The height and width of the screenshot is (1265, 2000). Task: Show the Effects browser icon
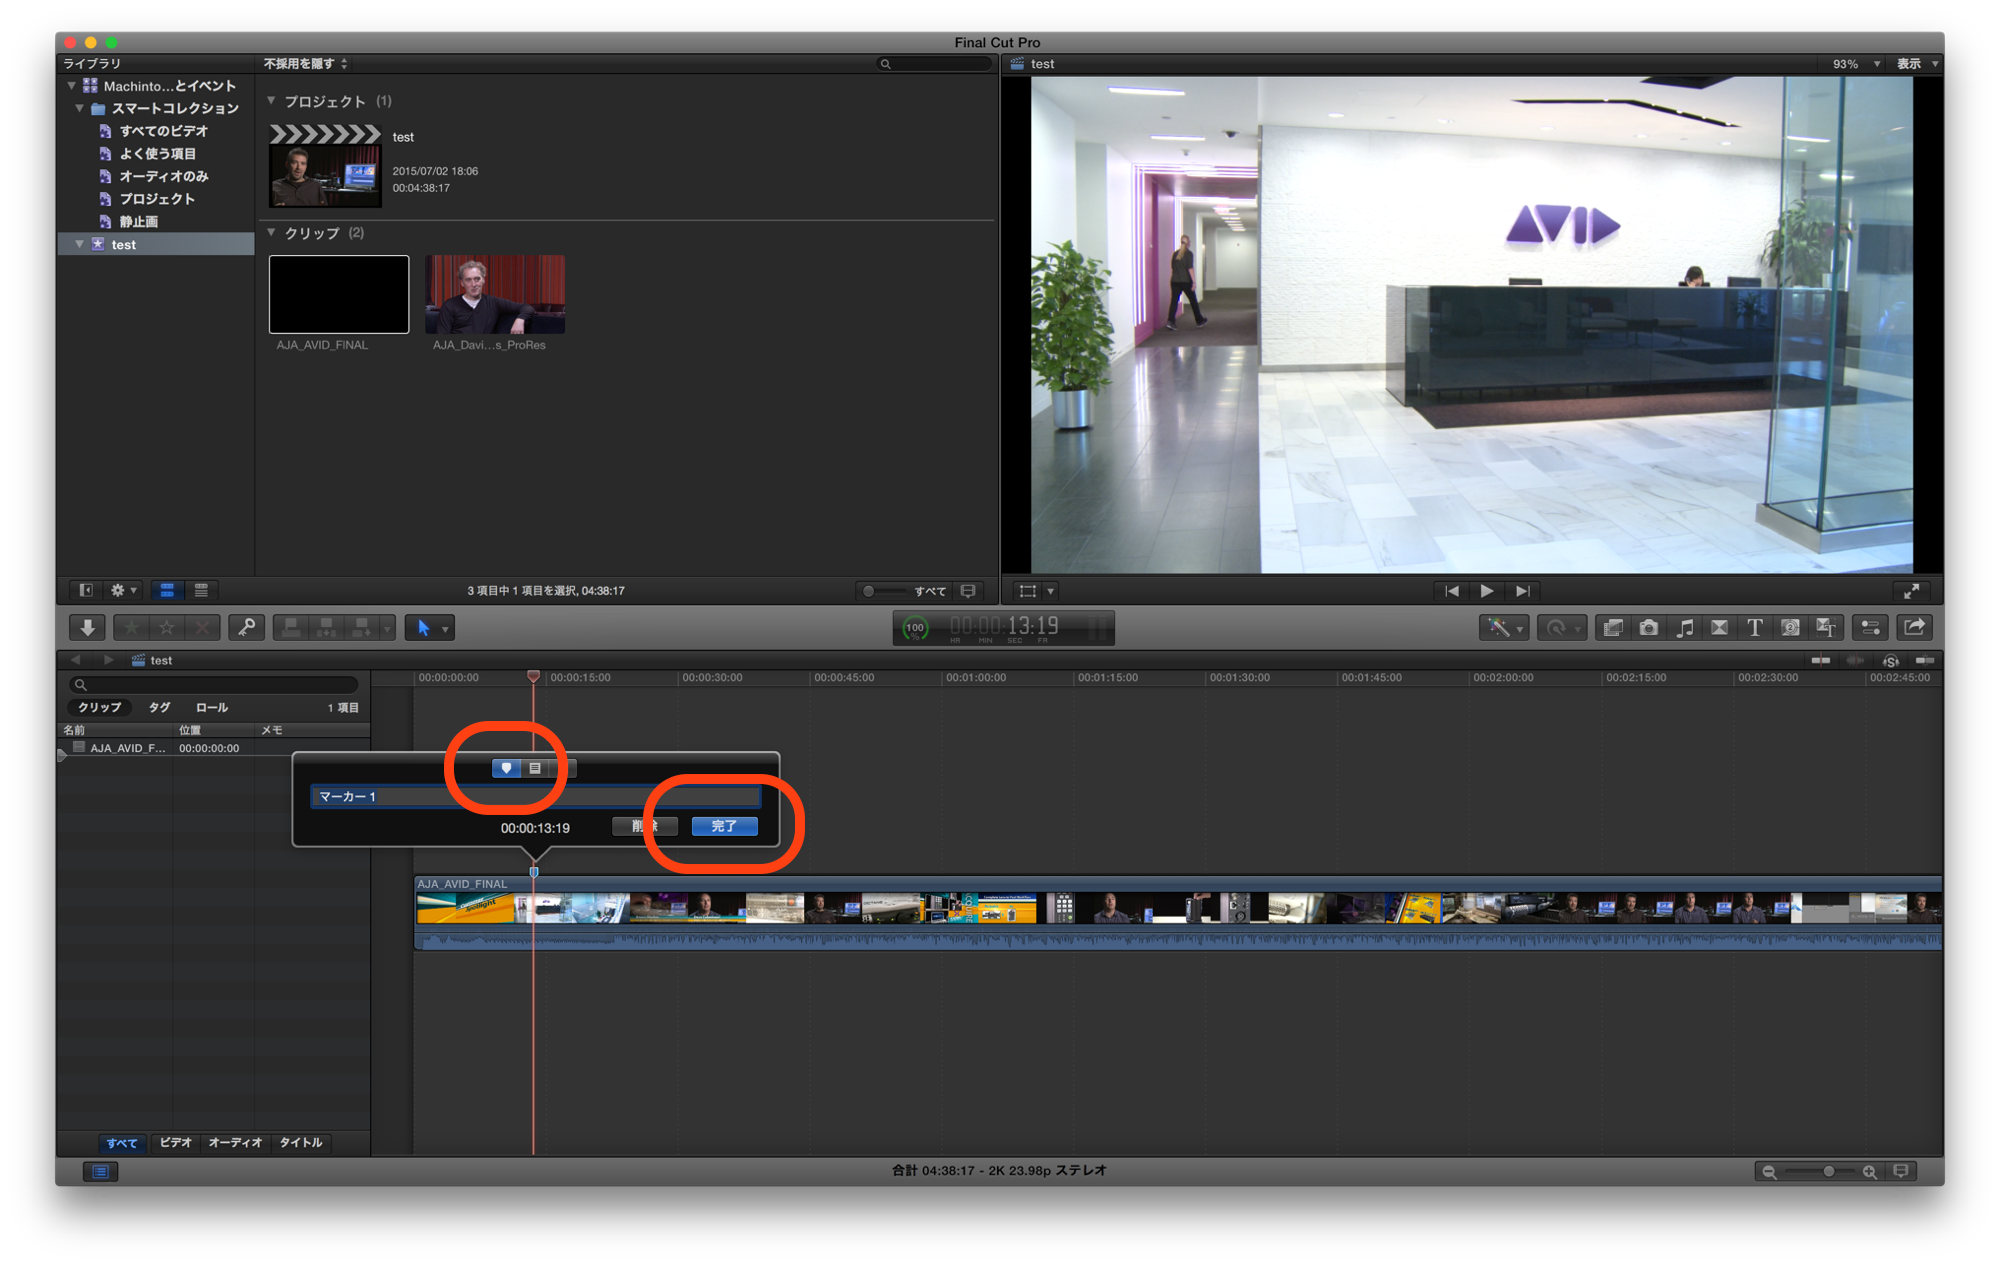point(1613,628)
